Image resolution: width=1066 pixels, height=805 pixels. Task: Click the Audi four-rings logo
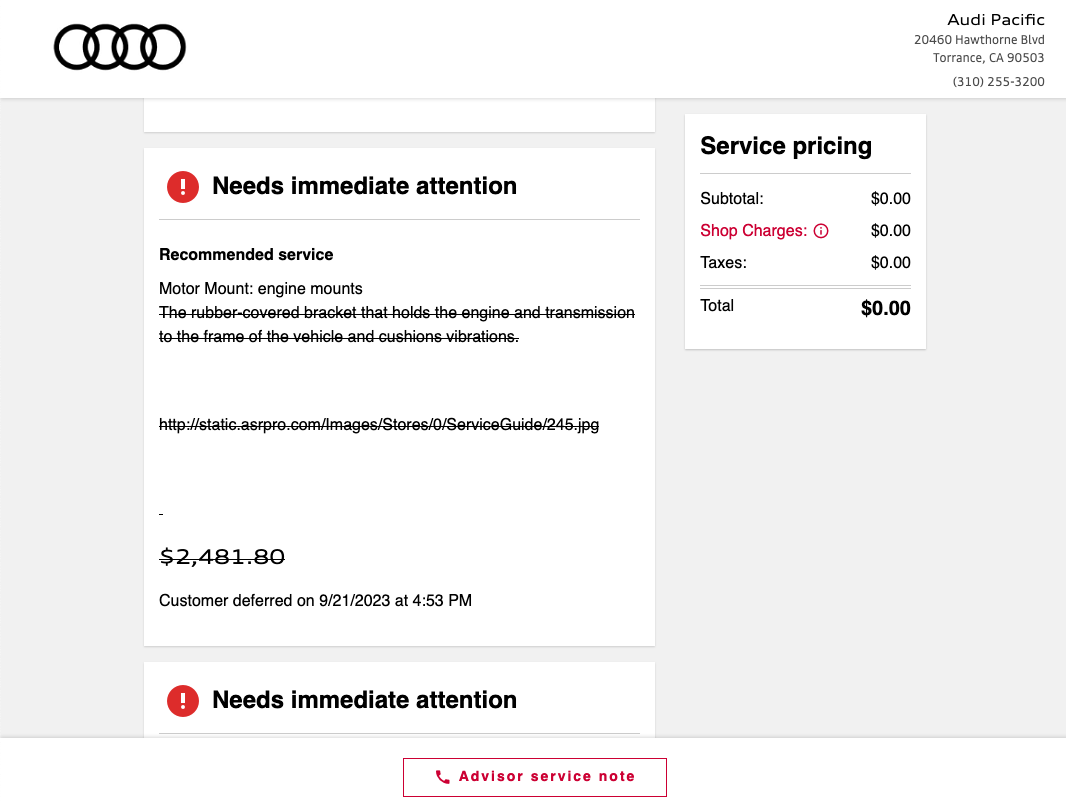[119, 46]
